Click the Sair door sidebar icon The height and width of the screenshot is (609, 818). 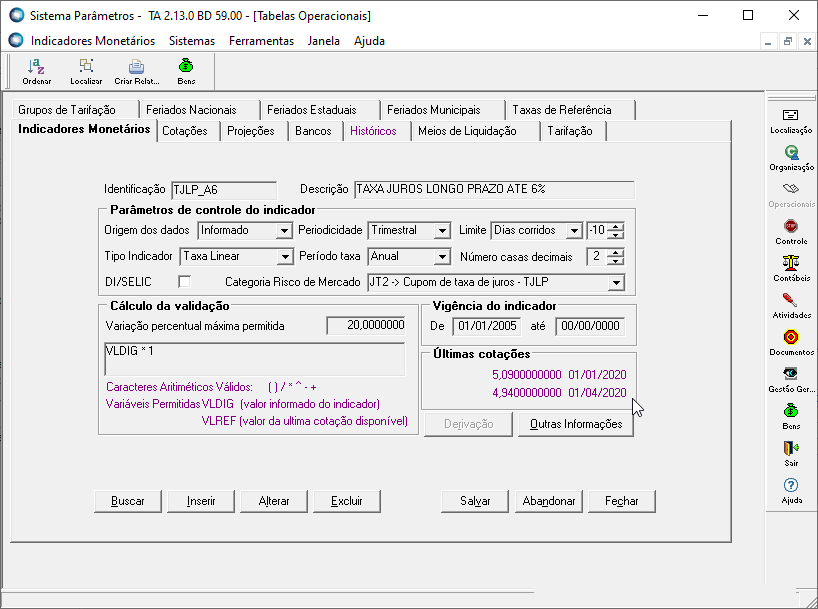[791, 455]
